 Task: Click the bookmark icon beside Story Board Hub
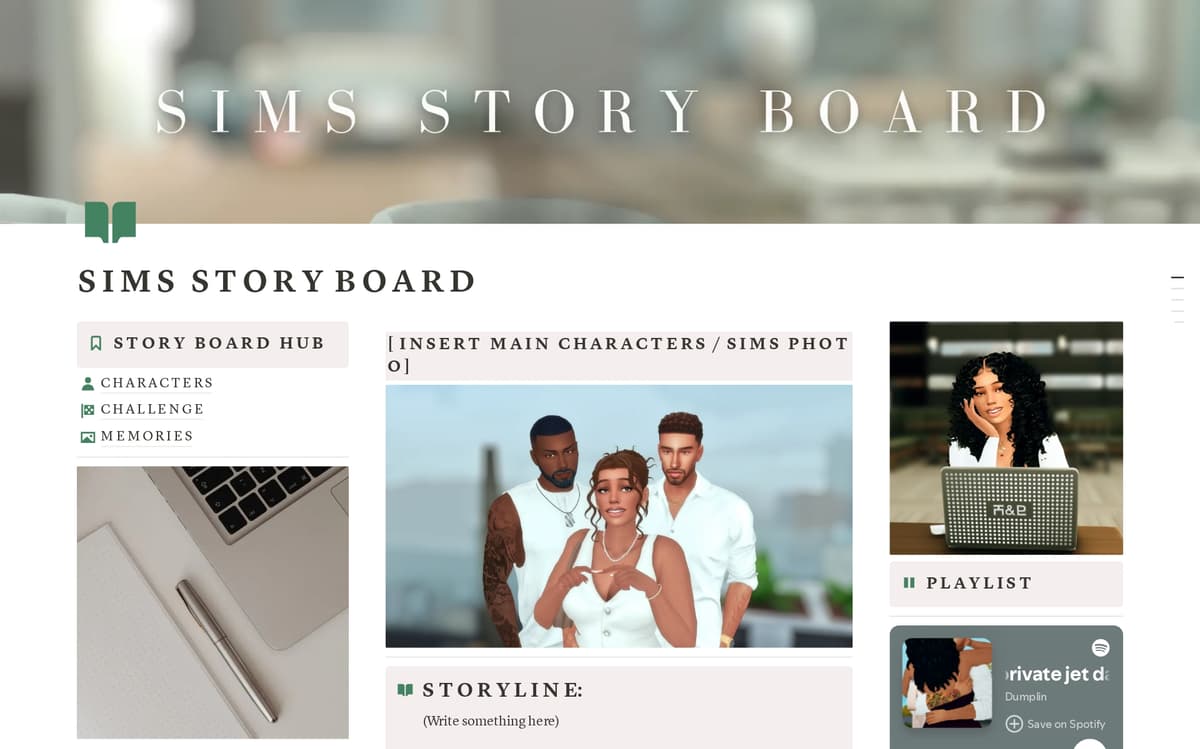pos(96,343)
